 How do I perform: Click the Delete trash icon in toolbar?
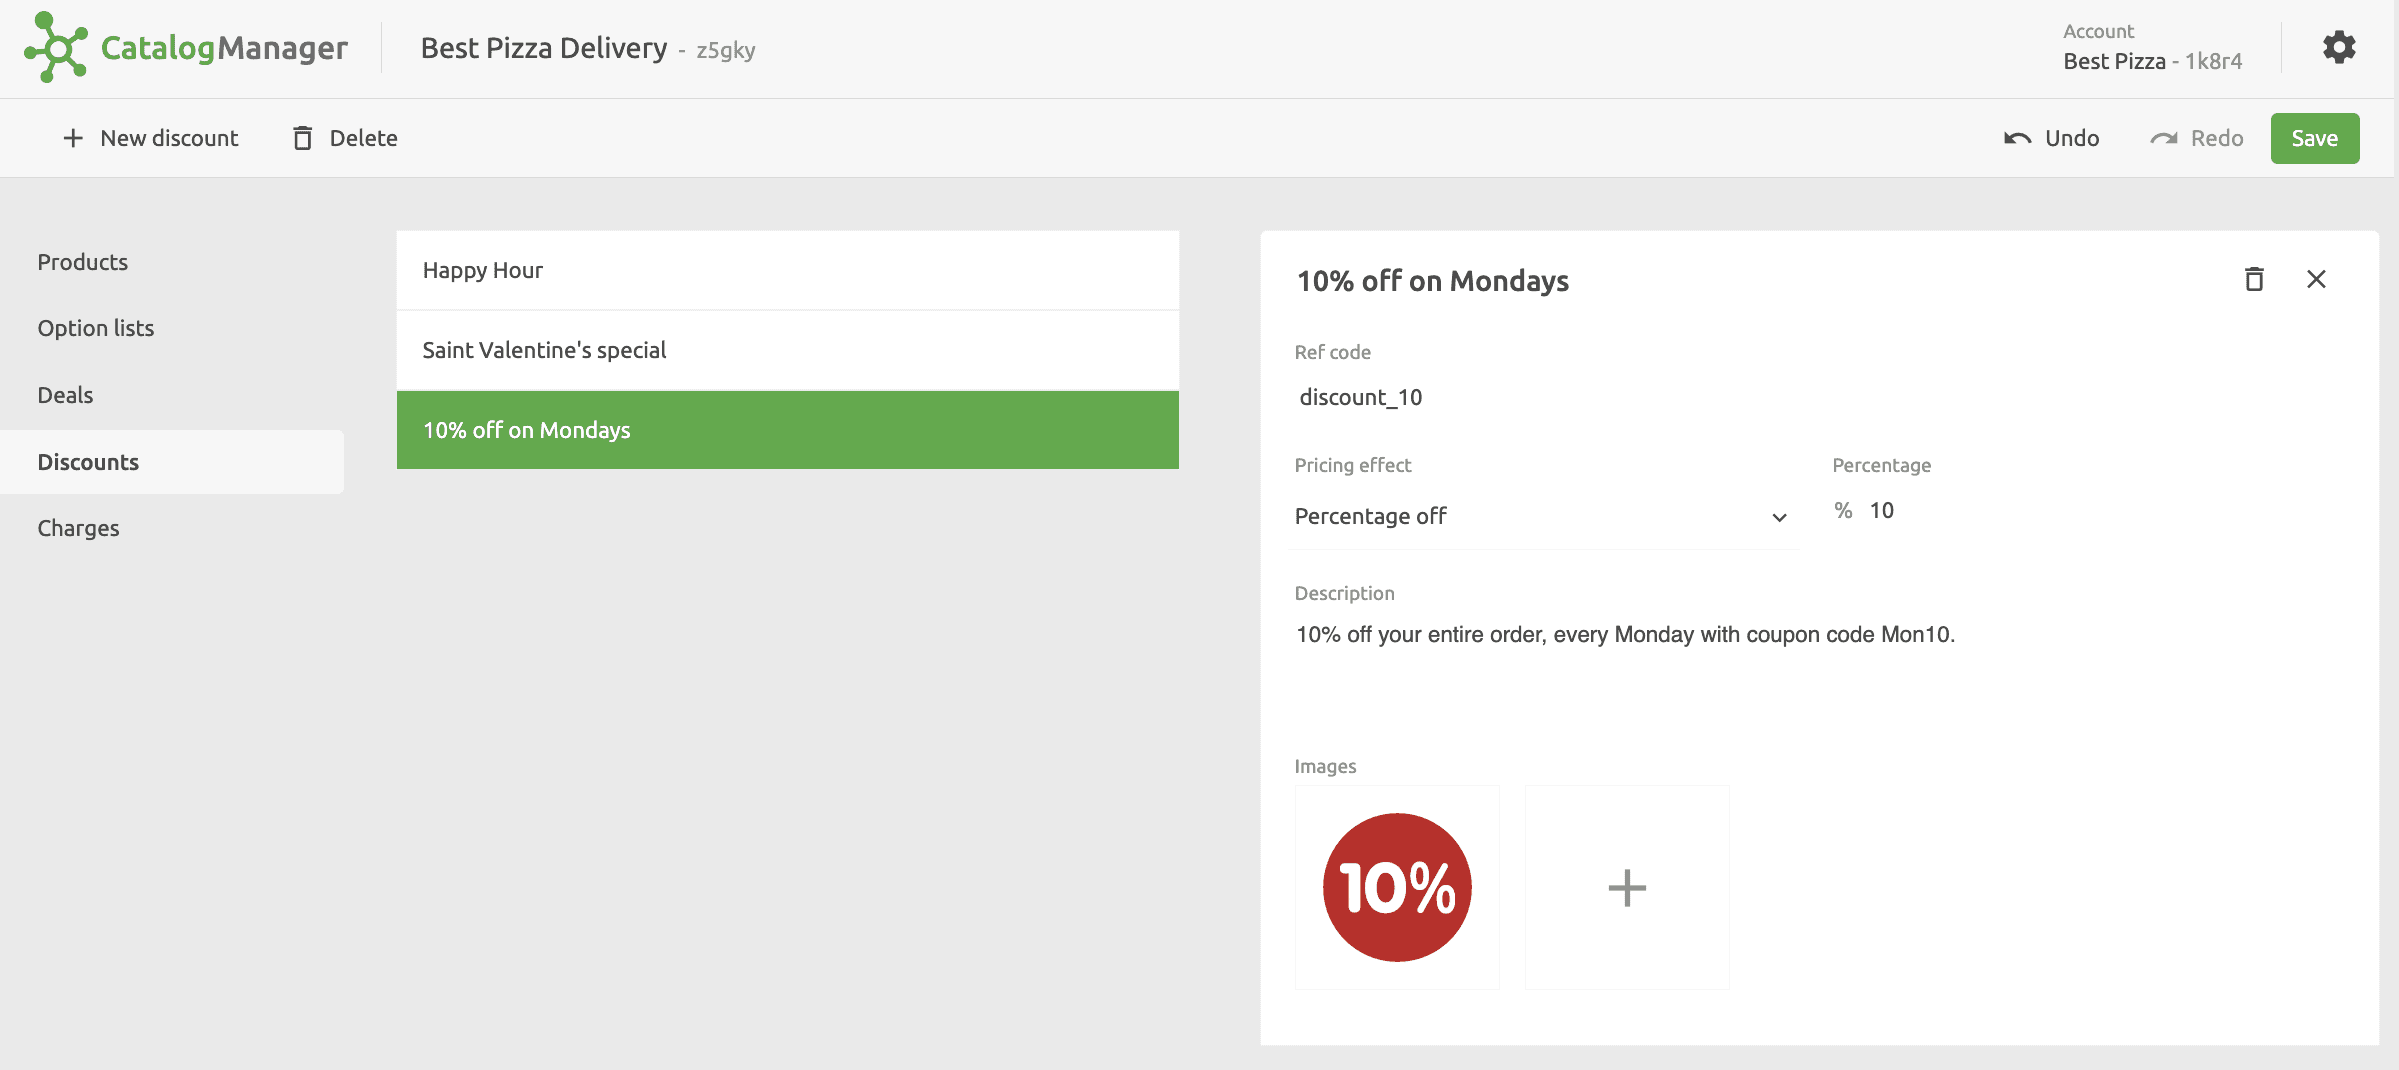coord(303,138)
